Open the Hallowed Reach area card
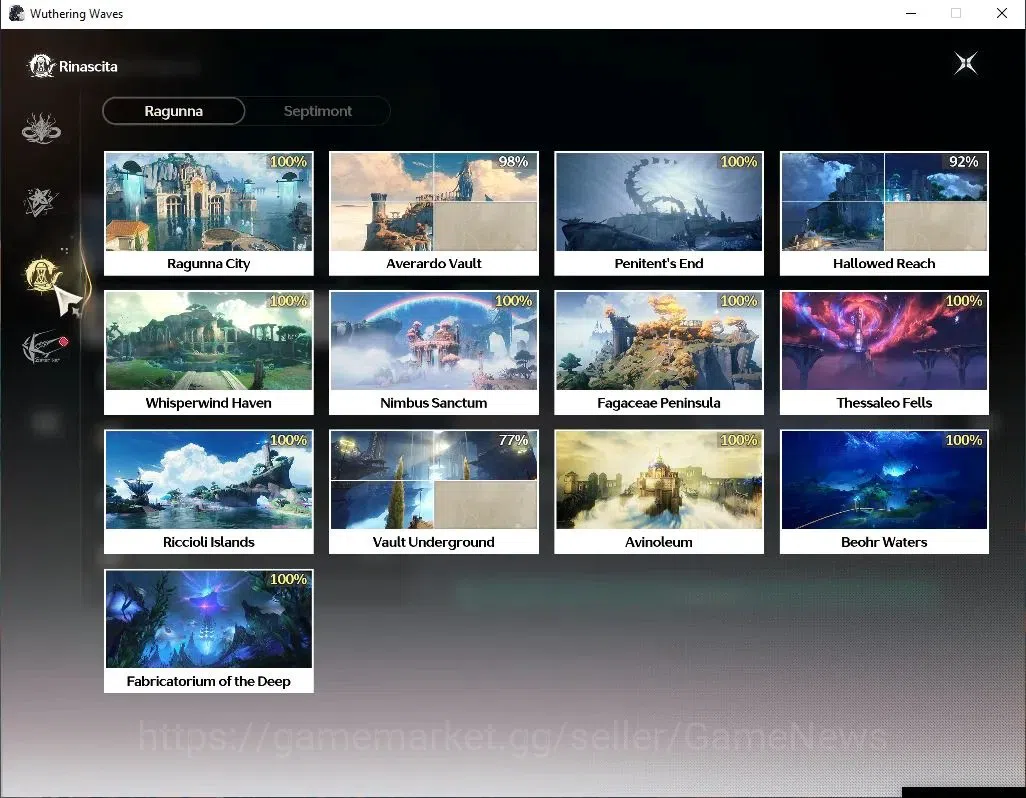This screenshot has height=798, width=1026. pos(884,213)
